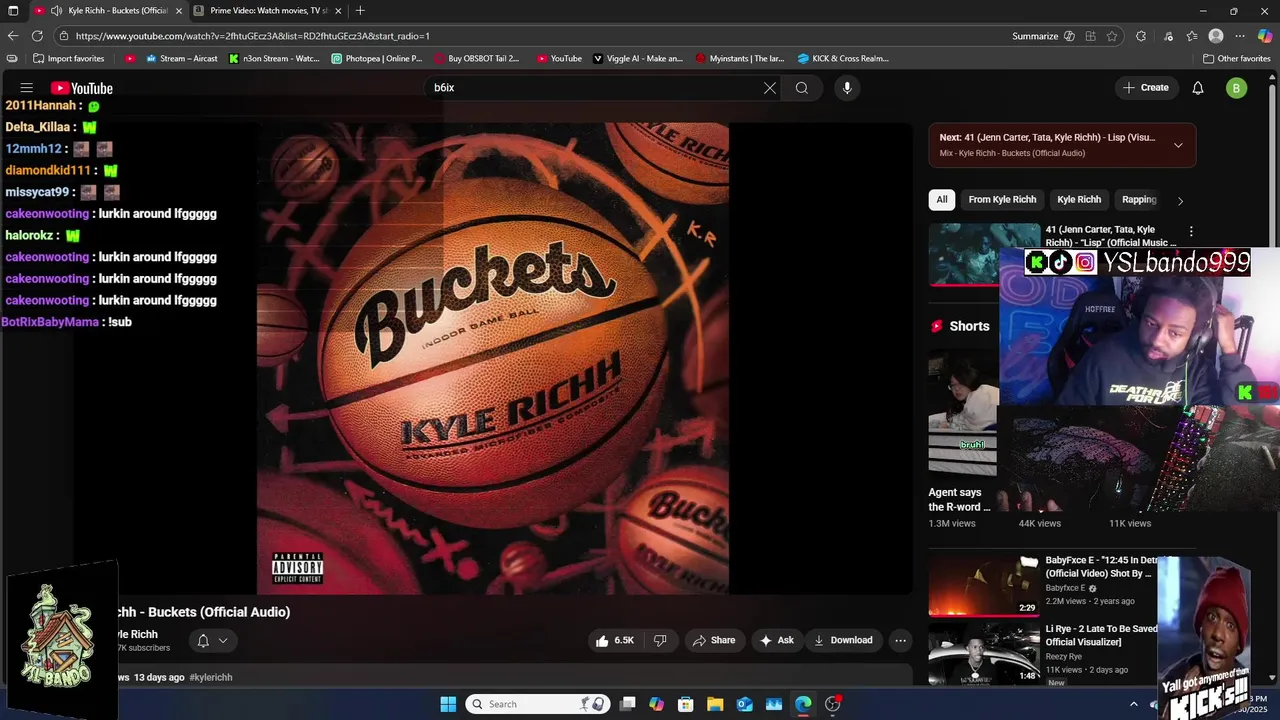Click the Windows taskbar Search box
The width and height of the screenshot is (1280, 720).
tap(538, 704)
